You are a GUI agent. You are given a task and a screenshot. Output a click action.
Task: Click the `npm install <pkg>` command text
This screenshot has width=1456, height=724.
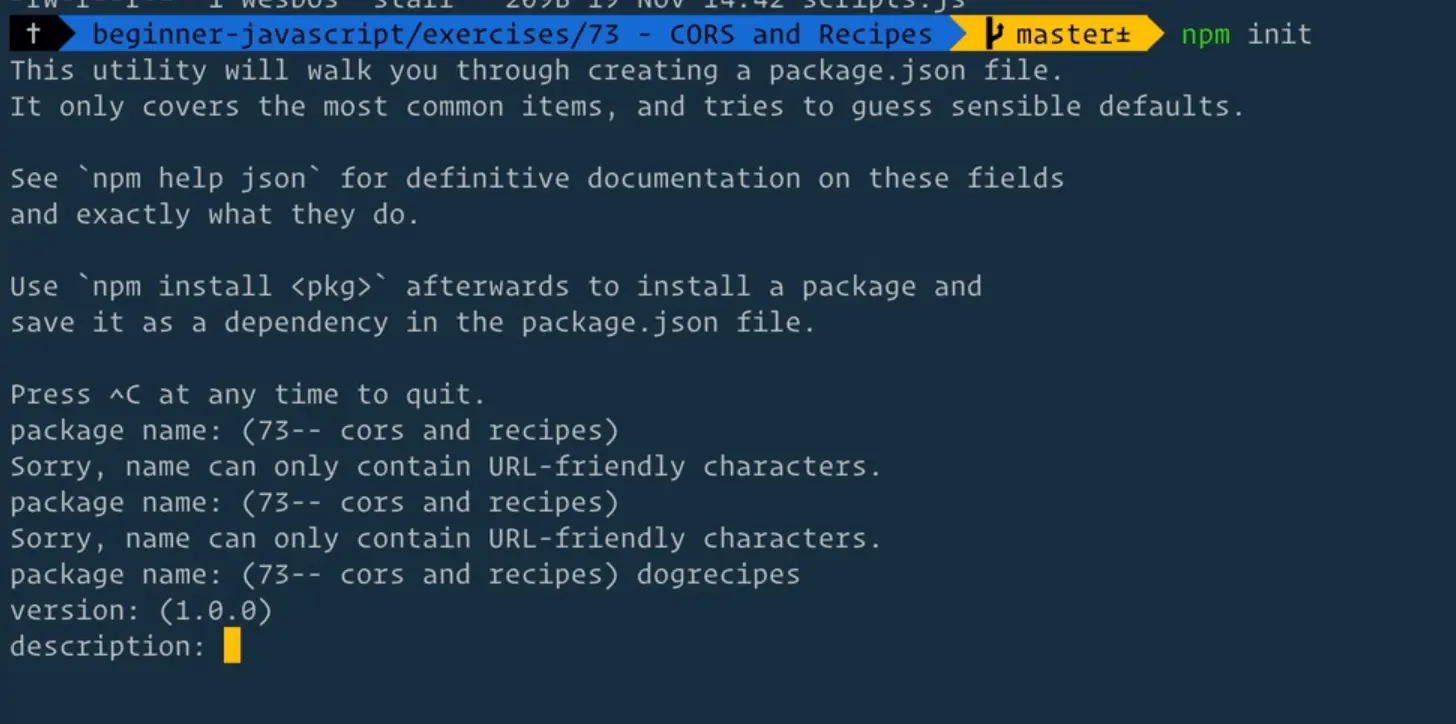[x=240, y=287]
